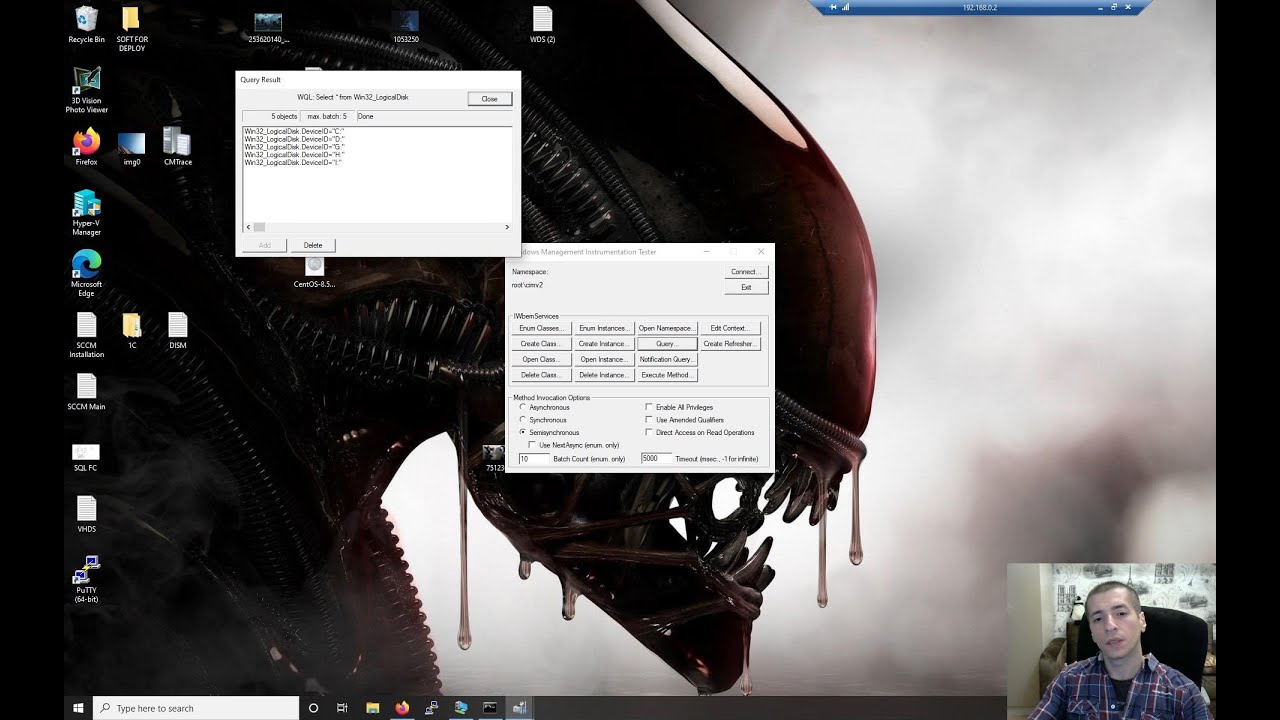The height and width of the screenshot is (720, 1280).
Task: Open Task View on the taskbar
Action: [342, 708]
